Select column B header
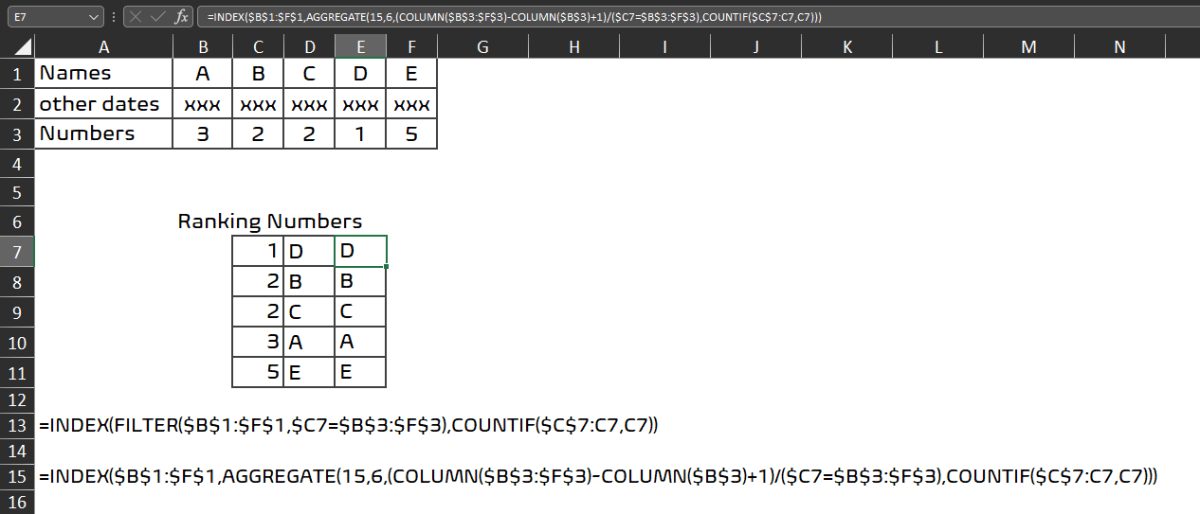 pyautogui.click(x=203, y=46)
